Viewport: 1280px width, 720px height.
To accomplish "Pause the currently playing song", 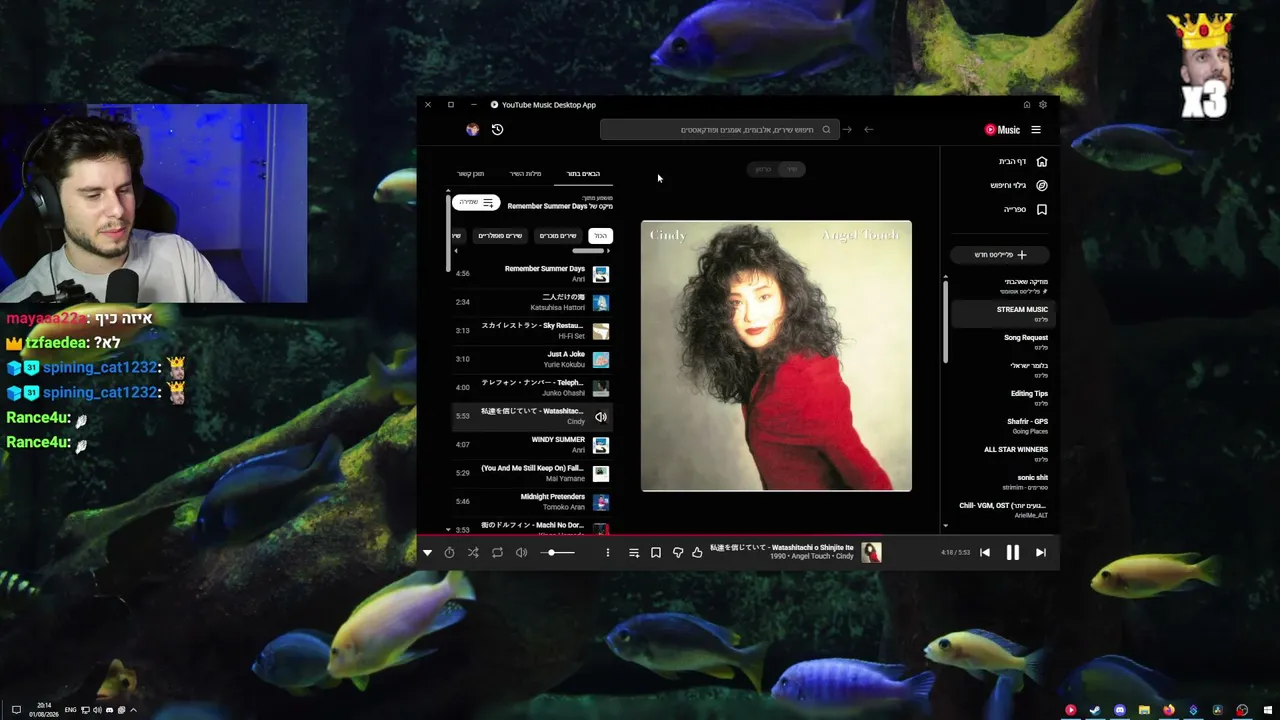I will (x=1012, y=552).
